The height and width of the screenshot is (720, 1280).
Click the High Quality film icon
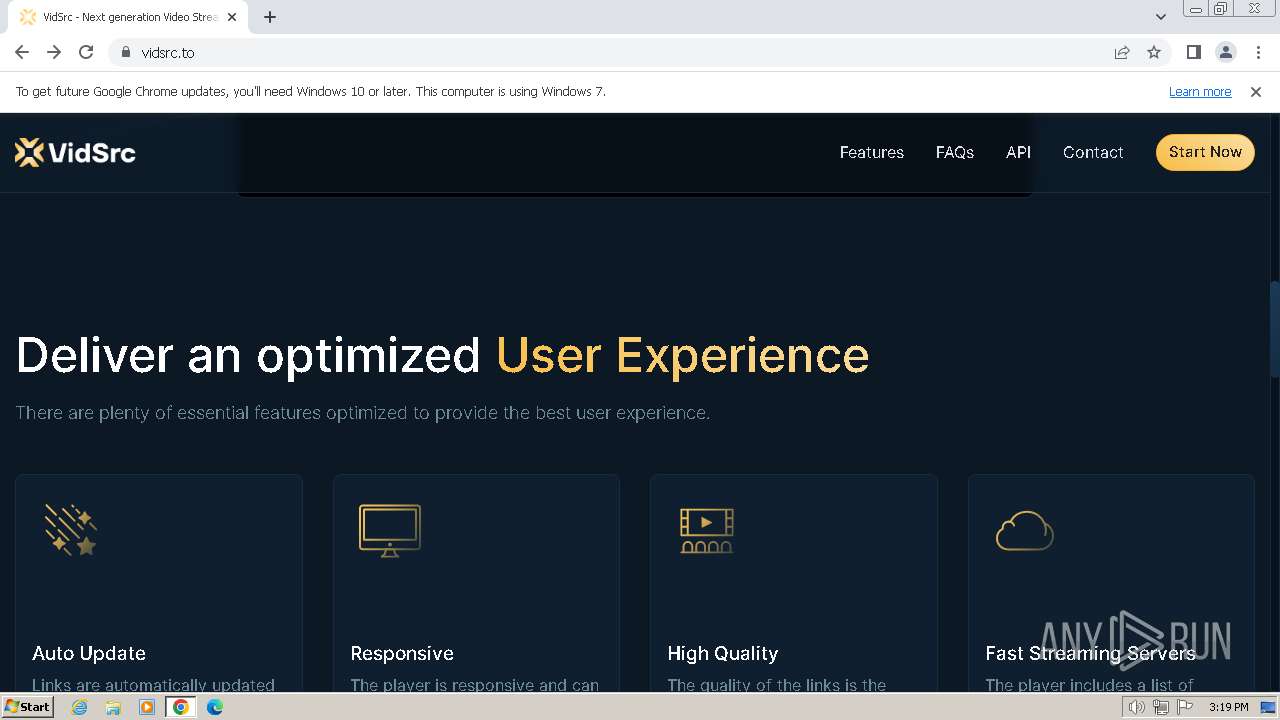tap(707, 530)
